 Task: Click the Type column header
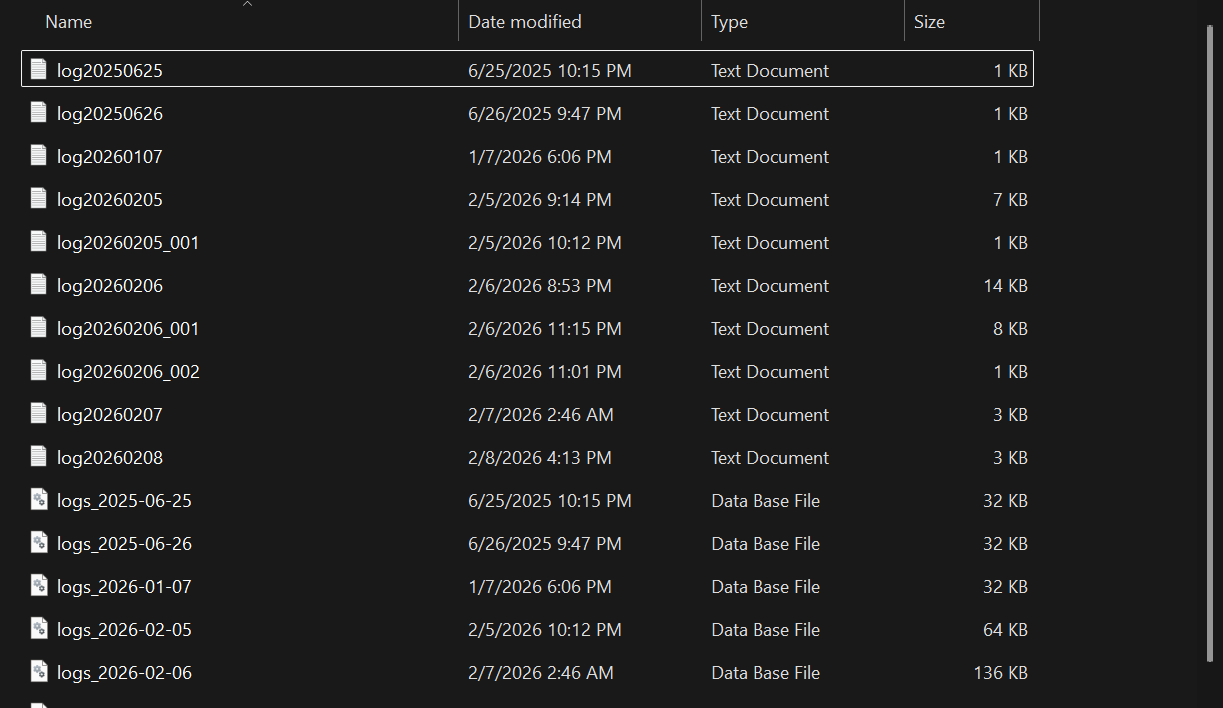click(x=729, y=22)
